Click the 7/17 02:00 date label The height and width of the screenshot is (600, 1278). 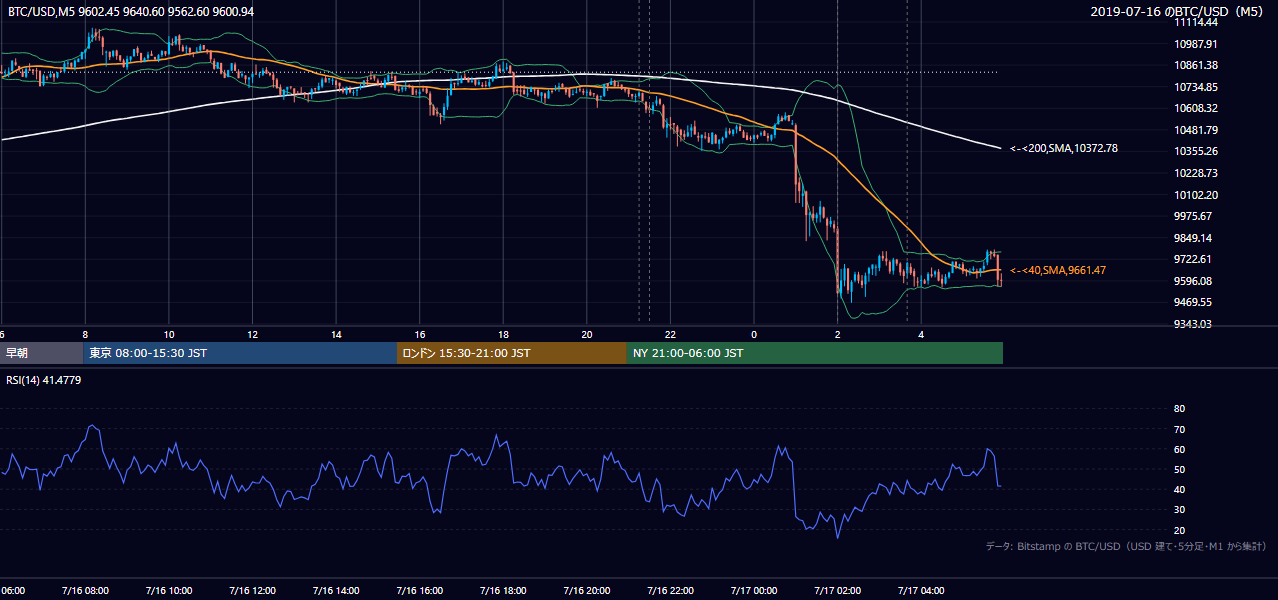837,591
